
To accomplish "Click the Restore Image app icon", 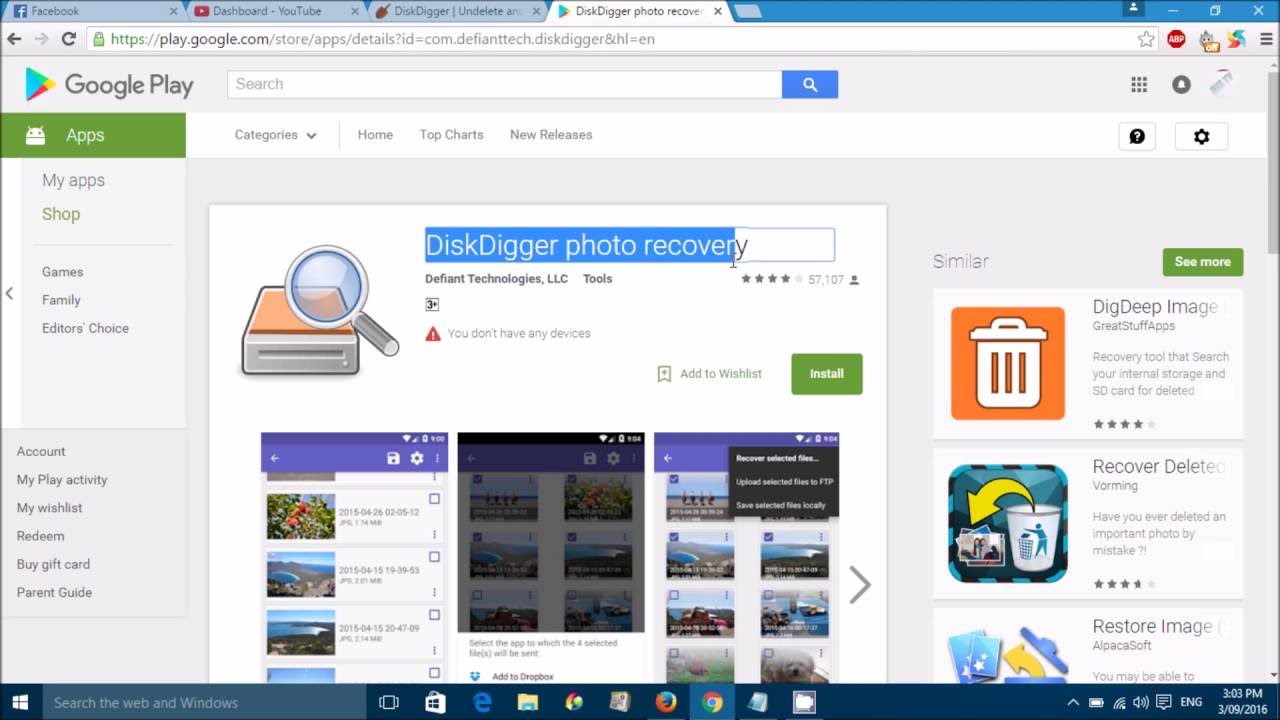I will coord(1008,654).
